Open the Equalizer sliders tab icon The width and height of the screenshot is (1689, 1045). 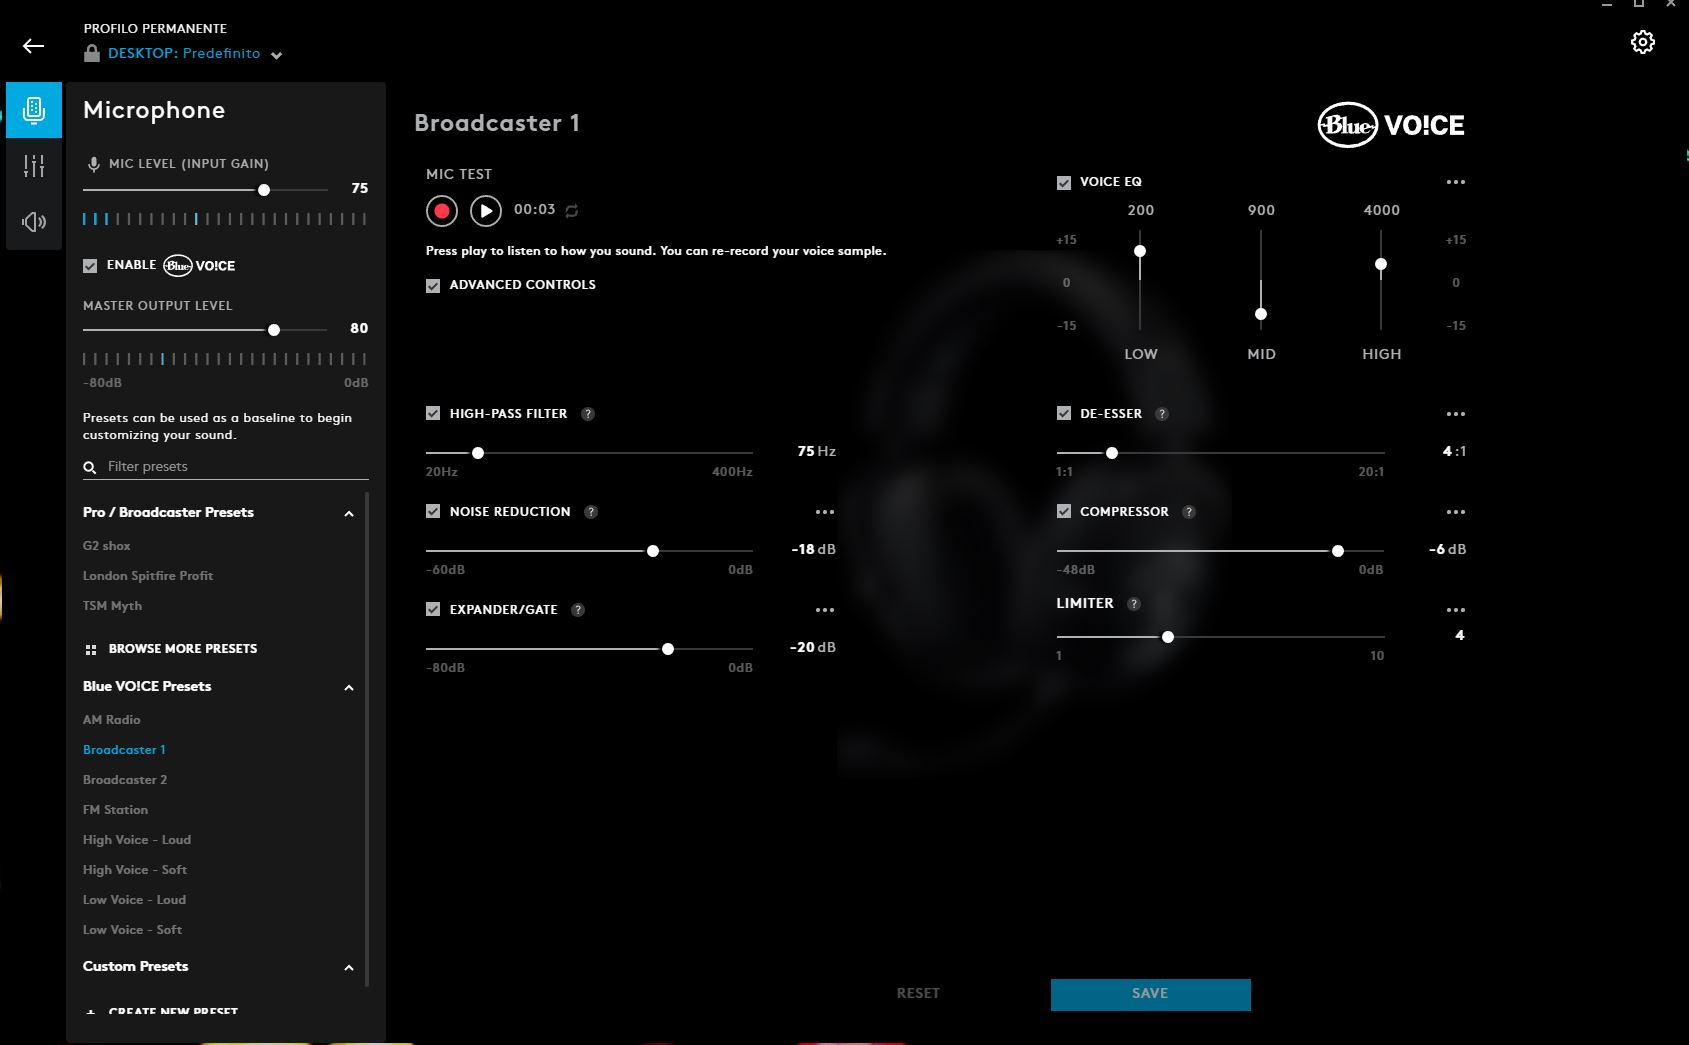tap(34, 166)
